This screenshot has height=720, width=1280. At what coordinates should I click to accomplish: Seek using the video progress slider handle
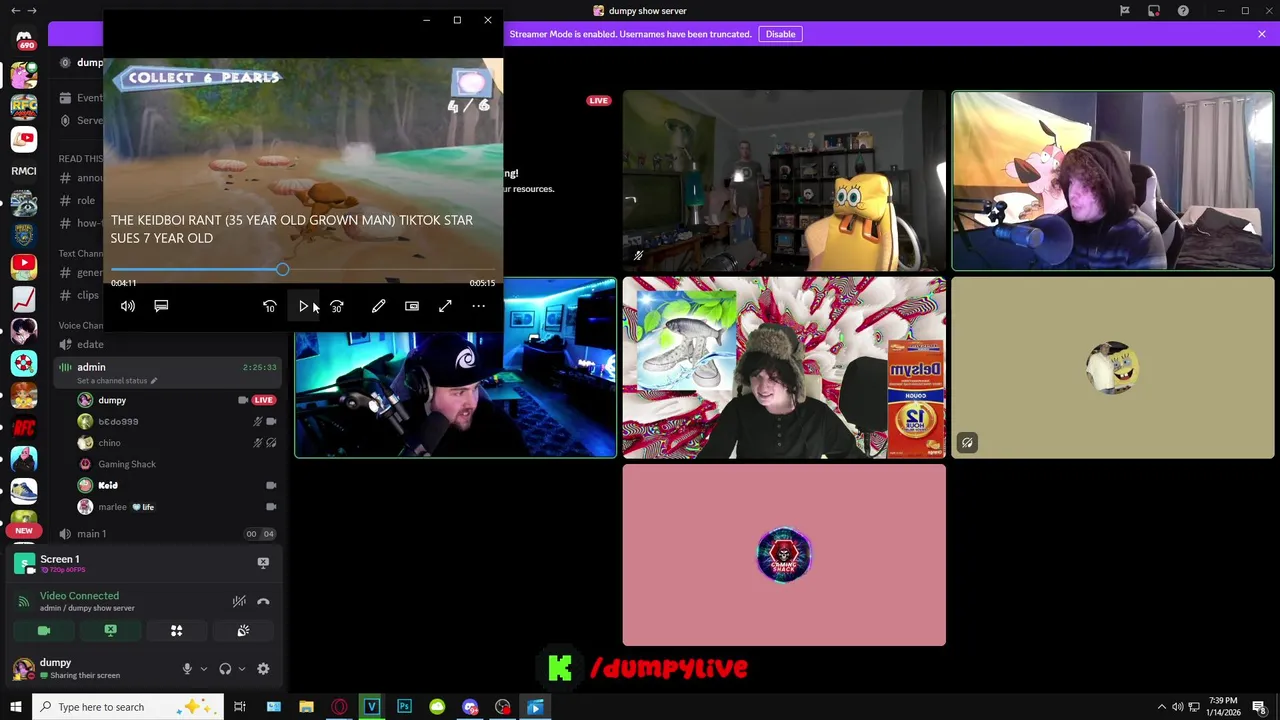point(283,269)
